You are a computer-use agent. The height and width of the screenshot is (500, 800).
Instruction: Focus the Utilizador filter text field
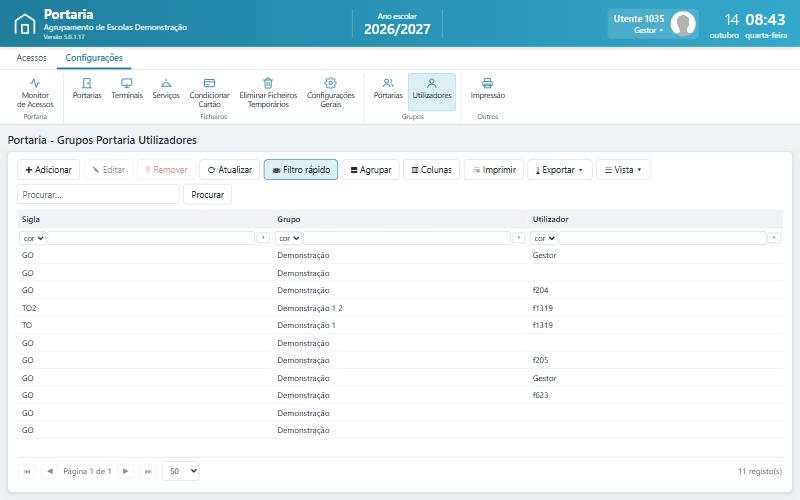tap(663, 238)
